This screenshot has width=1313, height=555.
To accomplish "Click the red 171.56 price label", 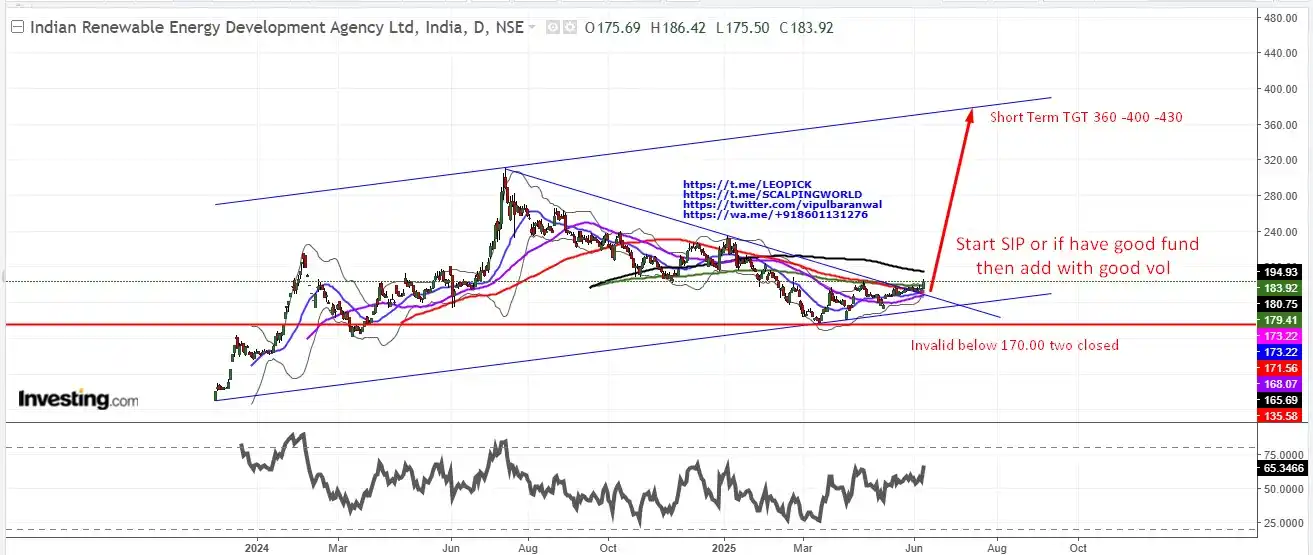I will pyautogui.click(x=1281, y=368).
